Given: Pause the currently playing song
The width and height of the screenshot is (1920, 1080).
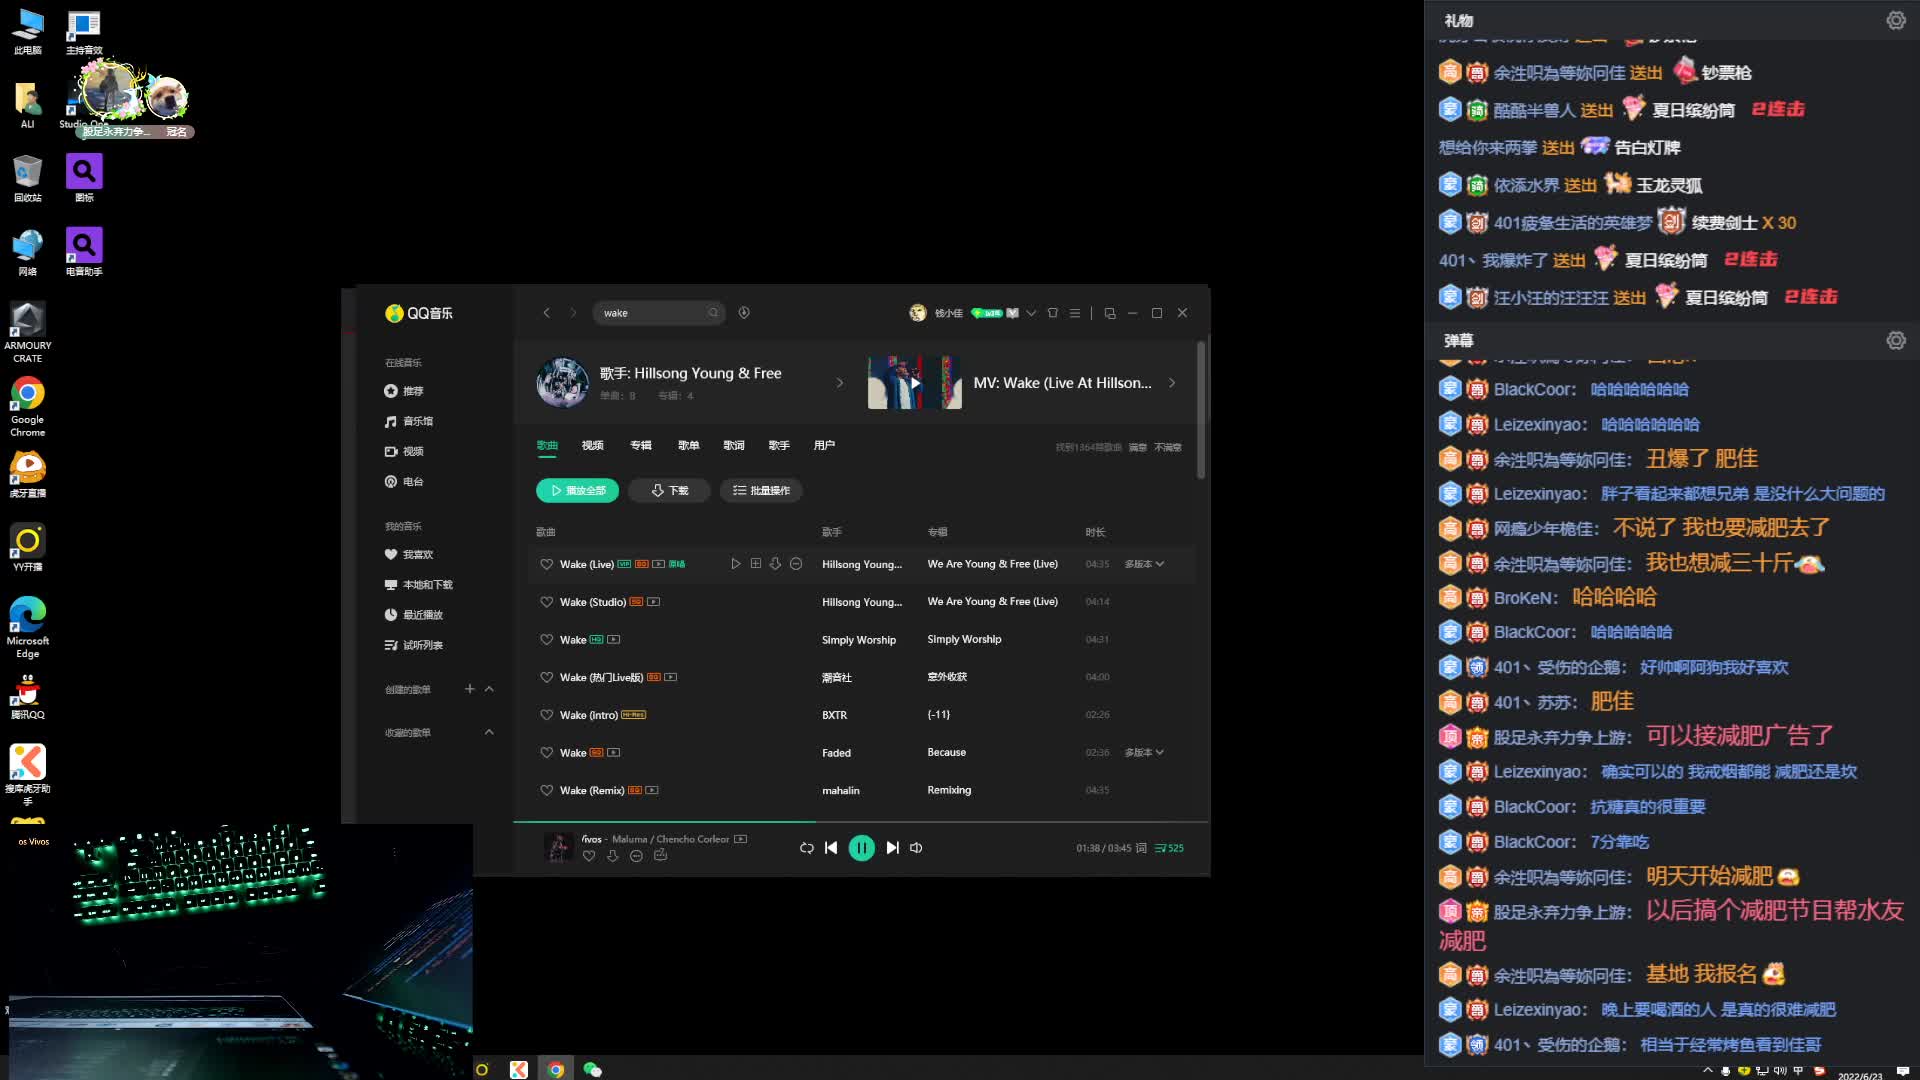Looking at the screenshot, I should tap(861, 848).
